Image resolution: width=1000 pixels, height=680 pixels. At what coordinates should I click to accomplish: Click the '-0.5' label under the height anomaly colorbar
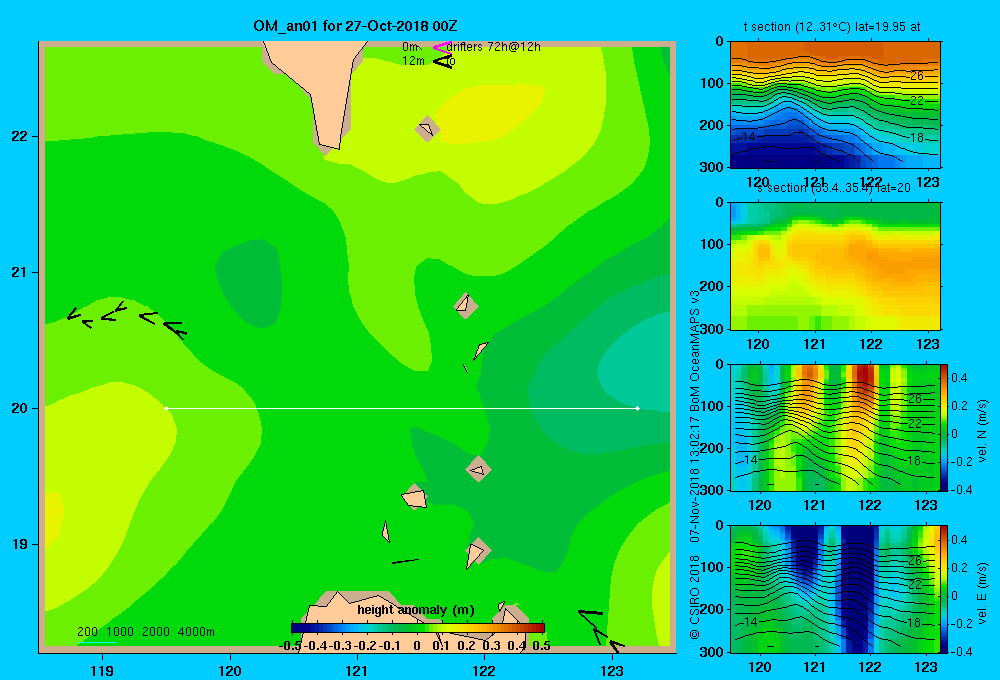[x=291, y=646]
